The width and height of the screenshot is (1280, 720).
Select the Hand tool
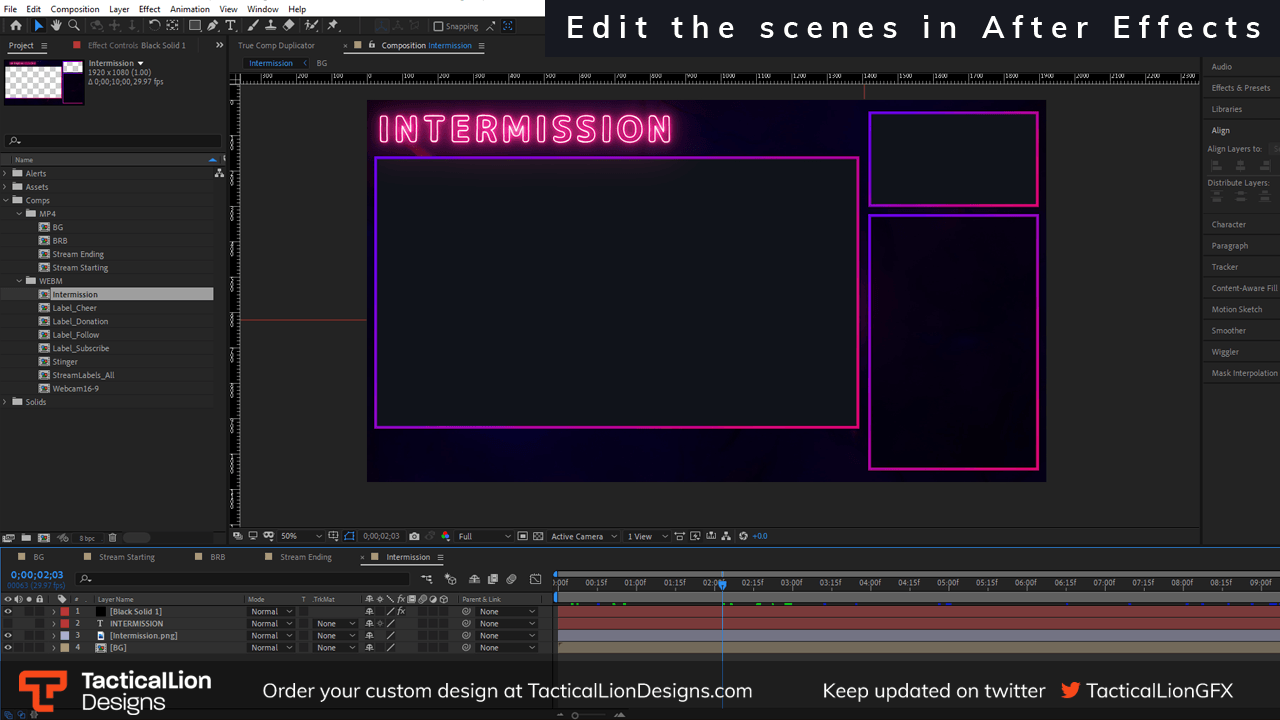56,25
